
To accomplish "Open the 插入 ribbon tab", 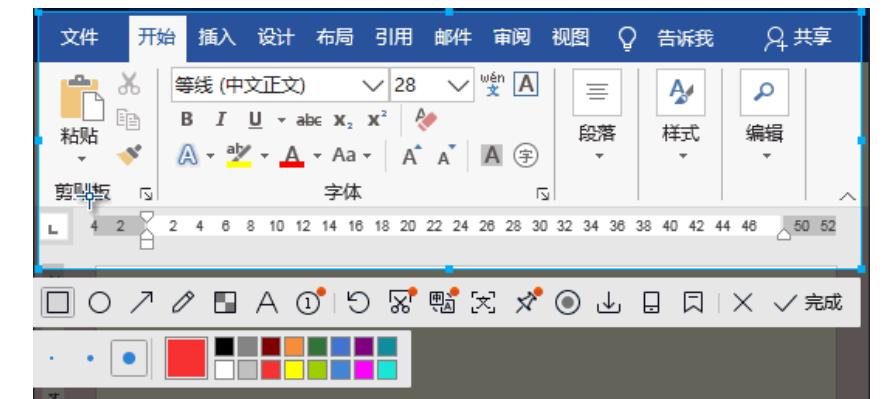I will click(x=217, y=38).
